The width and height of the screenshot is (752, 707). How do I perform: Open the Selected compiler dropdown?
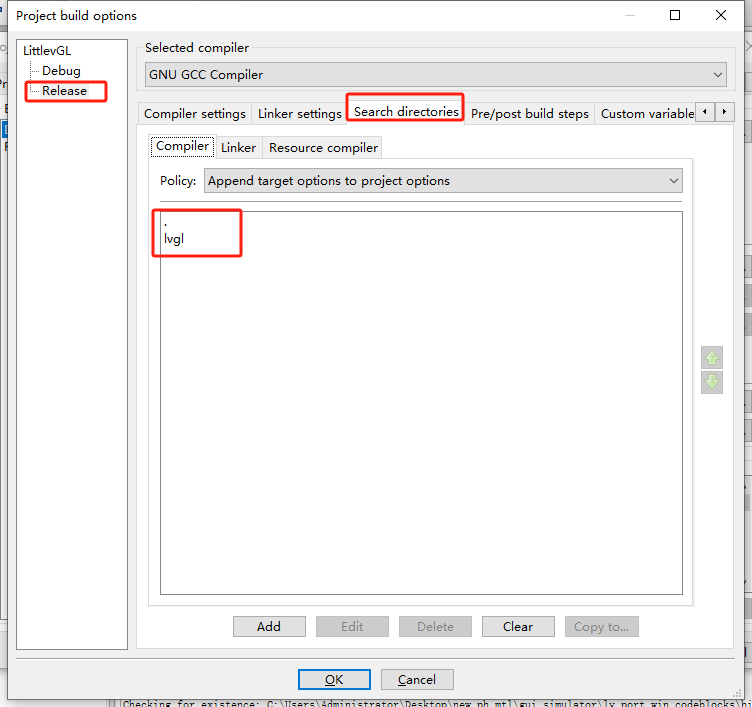tap(435, 75)
